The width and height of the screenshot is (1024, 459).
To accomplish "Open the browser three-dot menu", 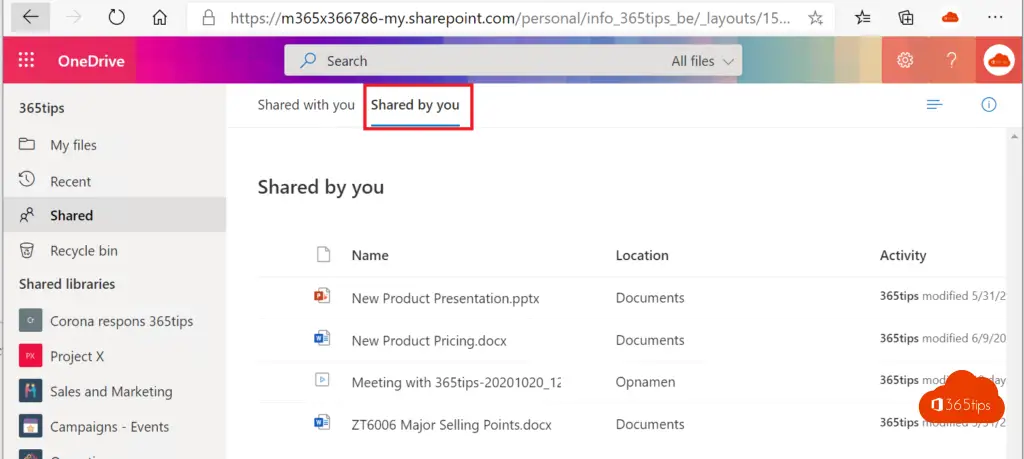I will point(995,18).
